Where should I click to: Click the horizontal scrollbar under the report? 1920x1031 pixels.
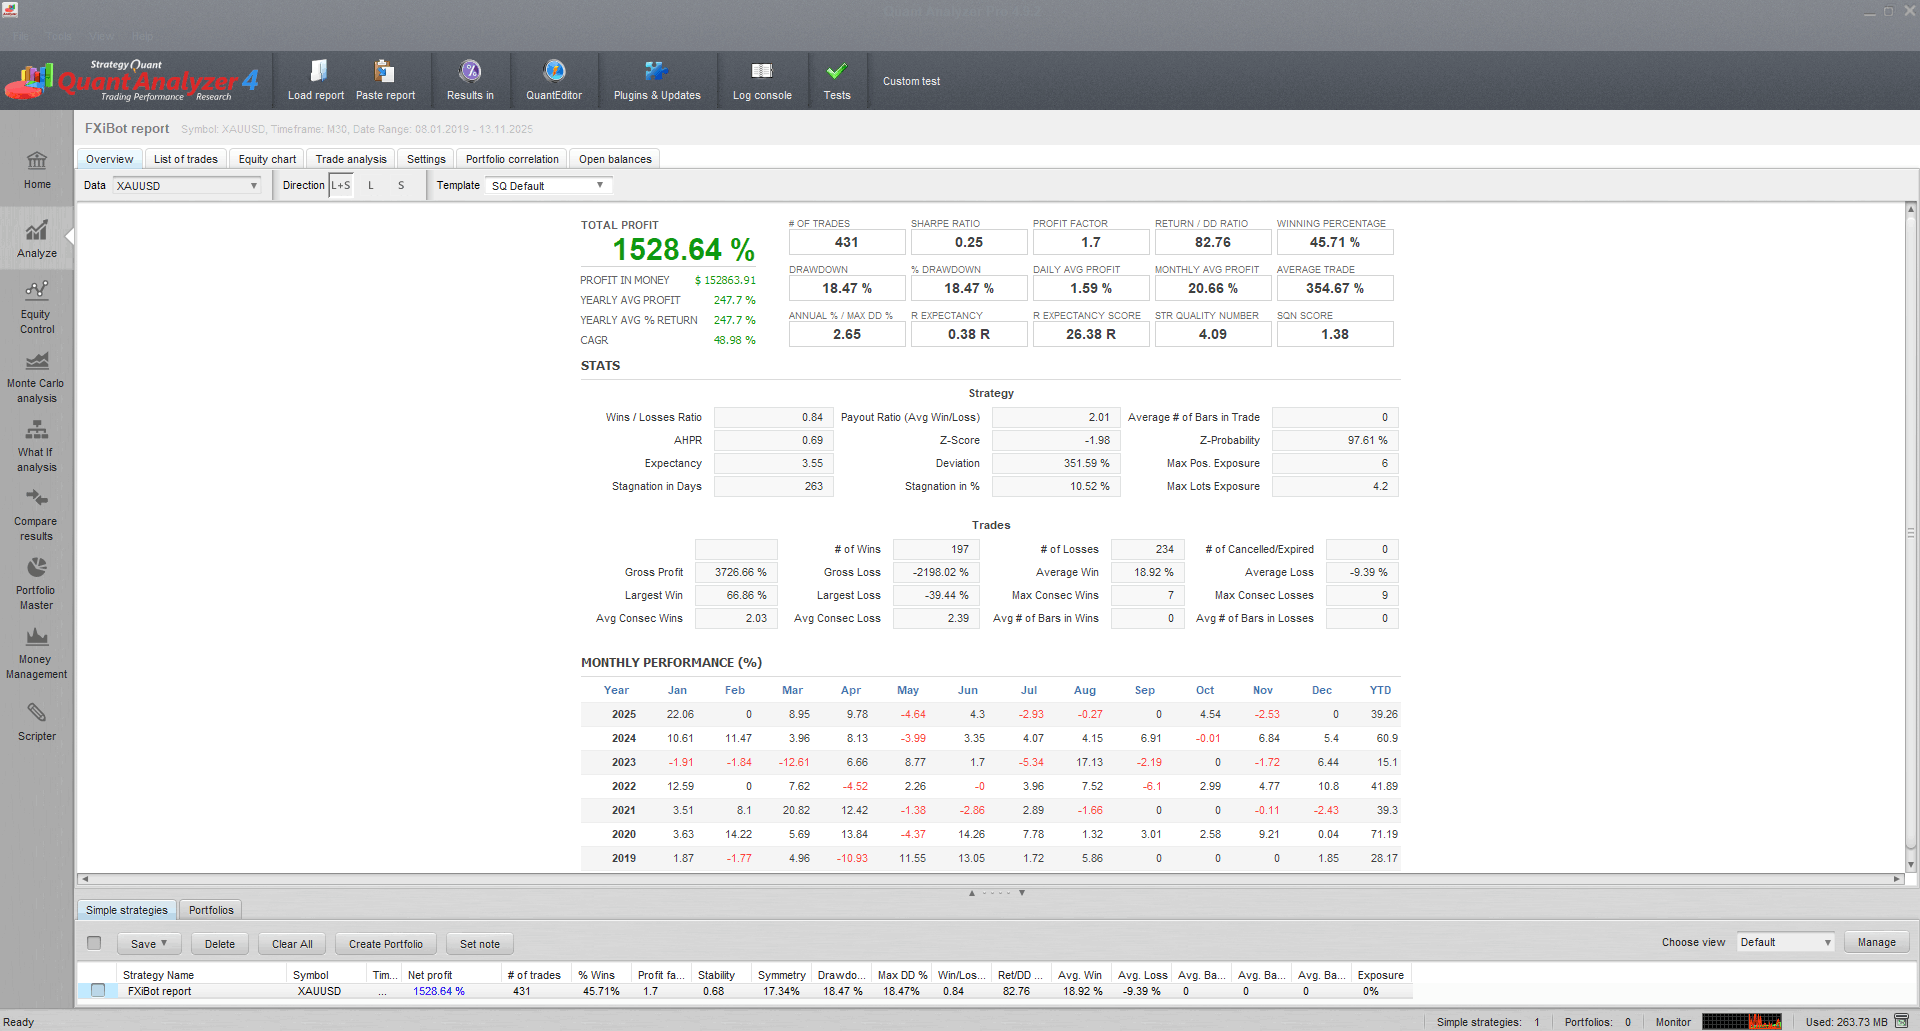click(x=990, y=879)
